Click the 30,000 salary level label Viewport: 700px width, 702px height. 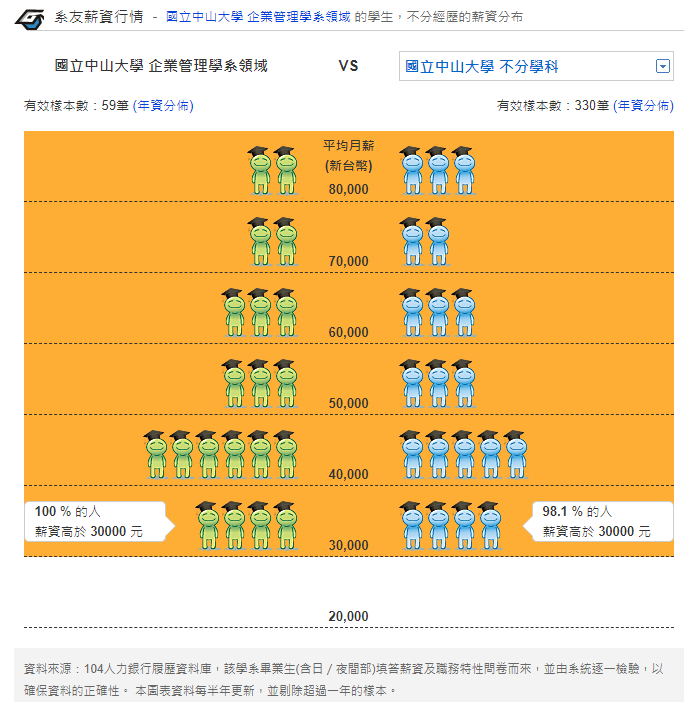click(349, 545)
